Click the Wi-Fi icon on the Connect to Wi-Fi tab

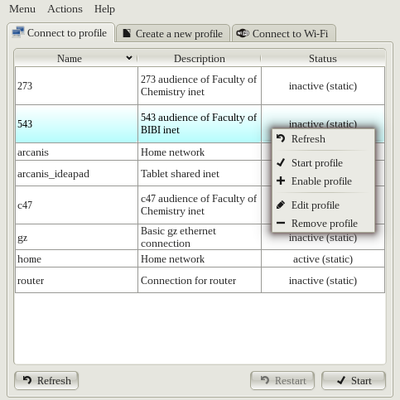[242, 33]
